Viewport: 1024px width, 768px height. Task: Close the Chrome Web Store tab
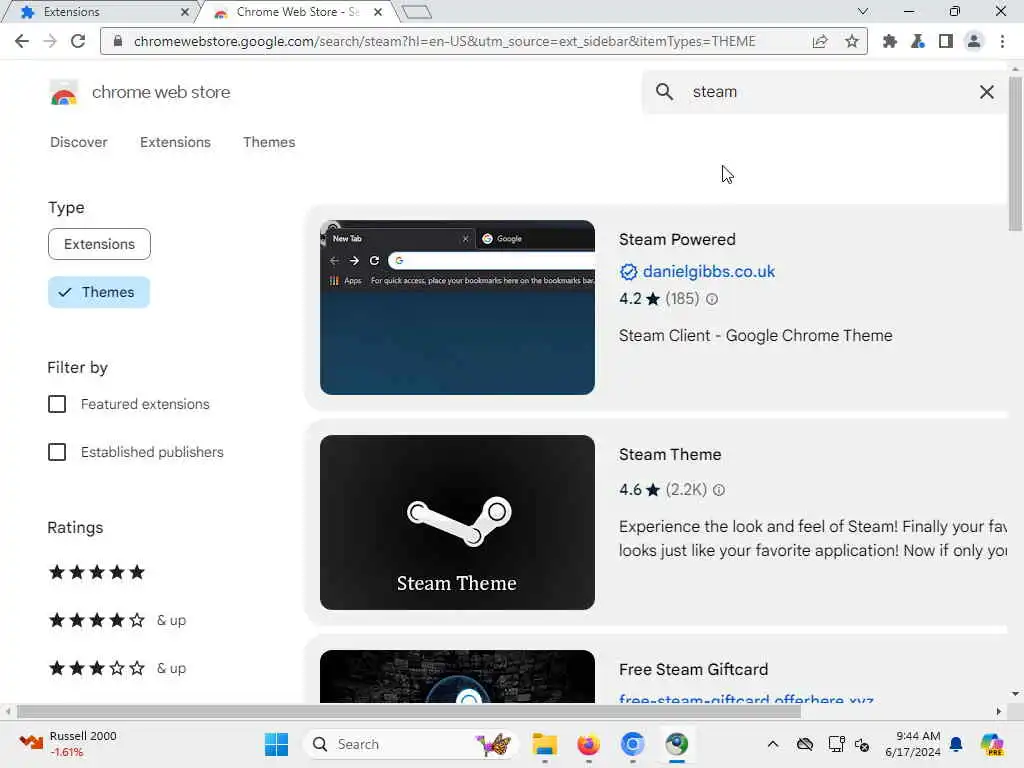[x=377, y=12]
